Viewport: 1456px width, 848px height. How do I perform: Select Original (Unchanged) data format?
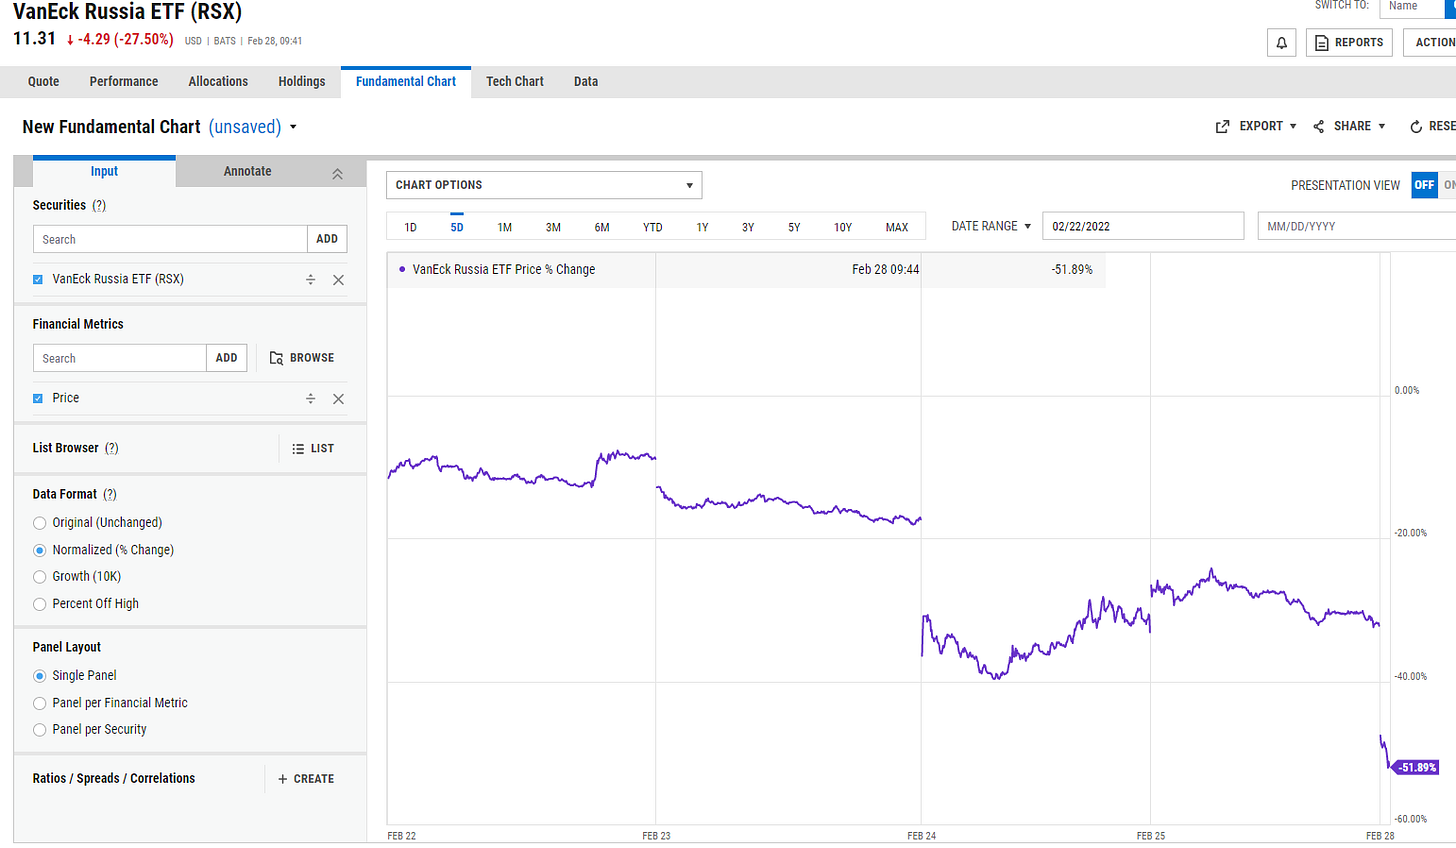coord(40,522)
